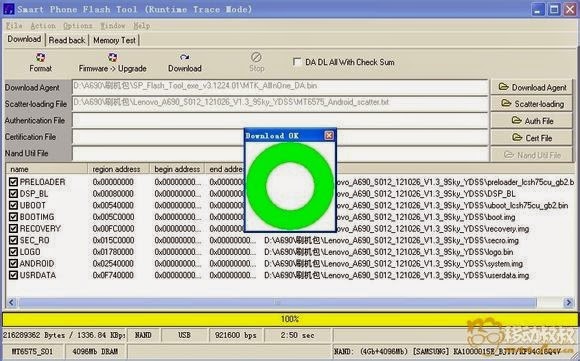Uncheck the PRELOADER partition checkbox
This screenshot has width=580, height=361.
(x=14, y=182)
